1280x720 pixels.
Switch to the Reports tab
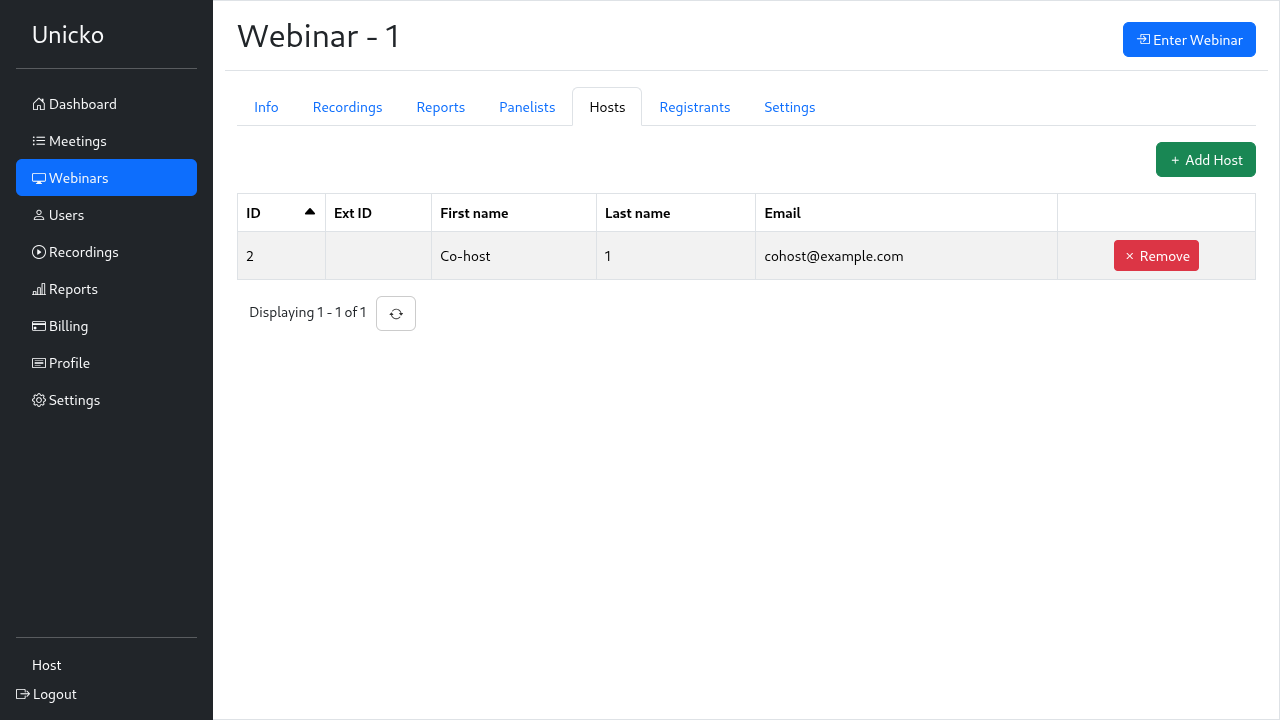click(441, 107)
